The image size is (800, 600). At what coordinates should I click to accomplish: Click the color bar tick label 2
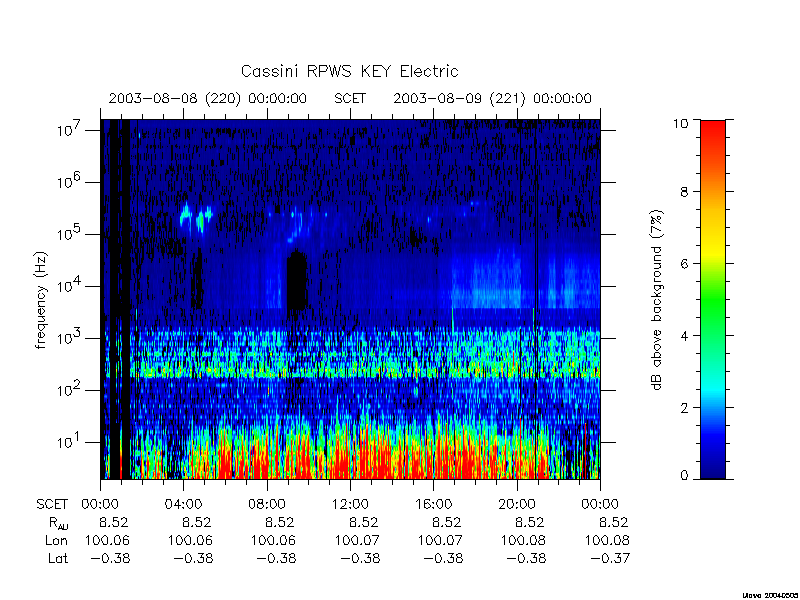[x=684, y=408]
